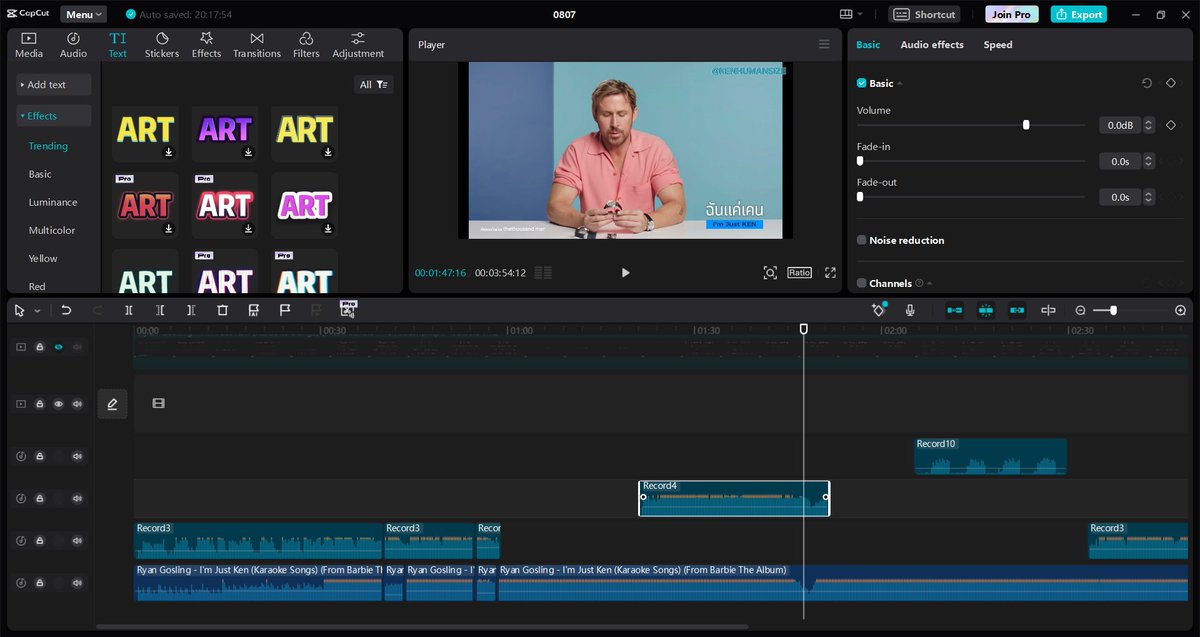
Task: Lock the Record3 audio track
Action: tap(39, 541)
